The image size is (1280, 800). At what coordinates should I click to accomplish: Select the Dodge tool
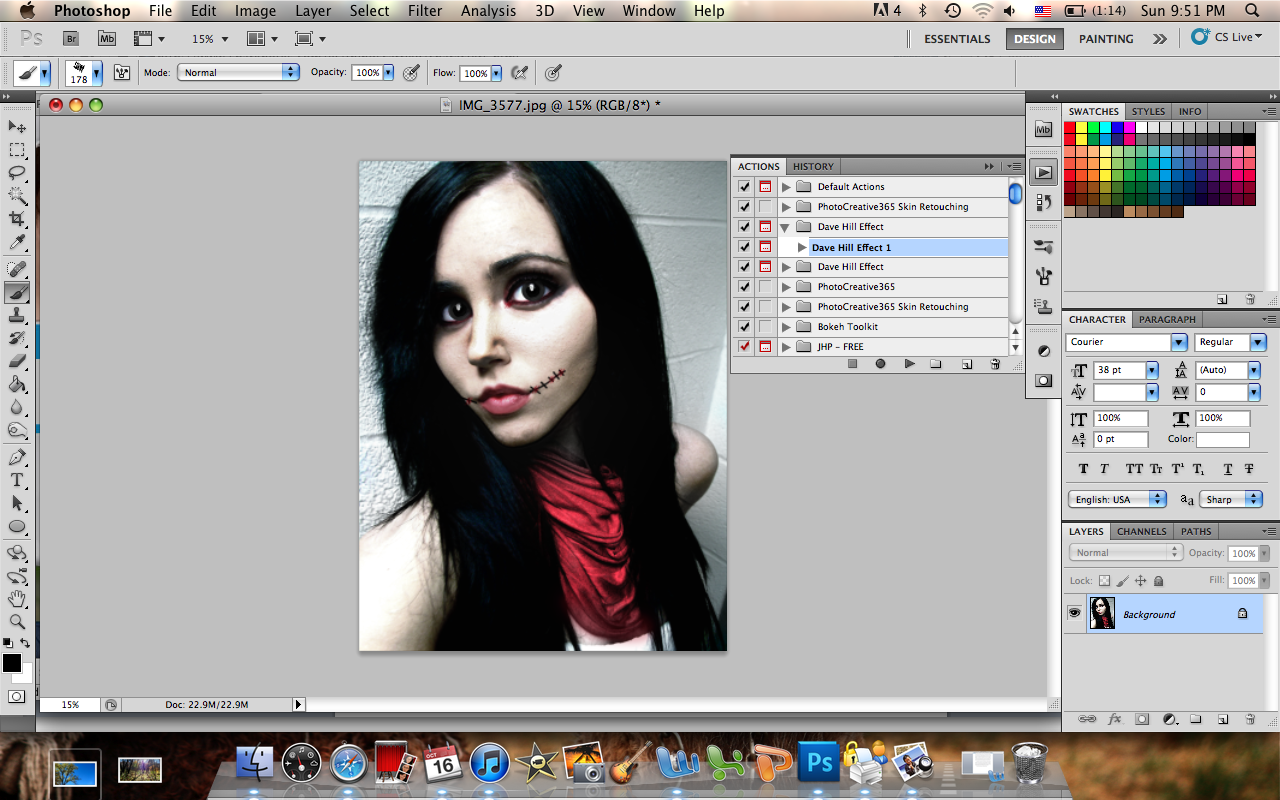coord(17,431)
